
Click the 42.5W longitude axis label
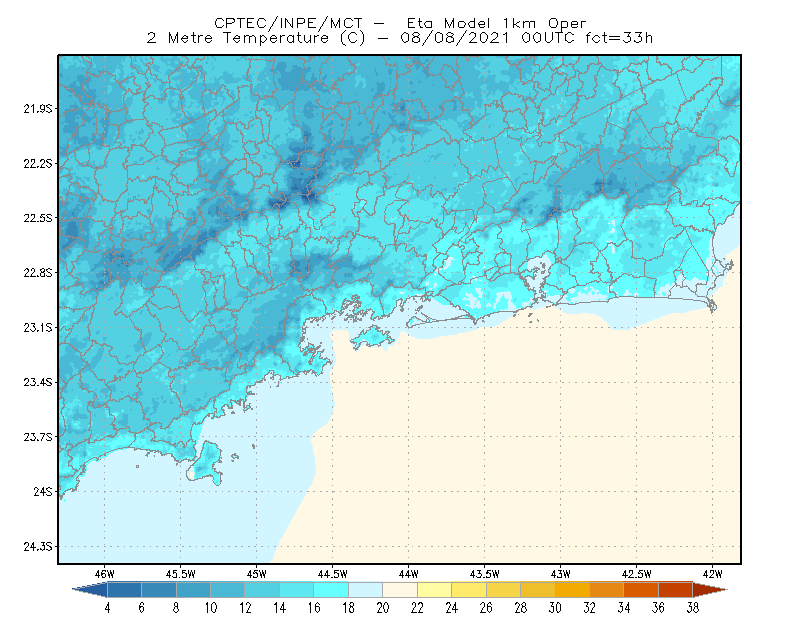636,574
